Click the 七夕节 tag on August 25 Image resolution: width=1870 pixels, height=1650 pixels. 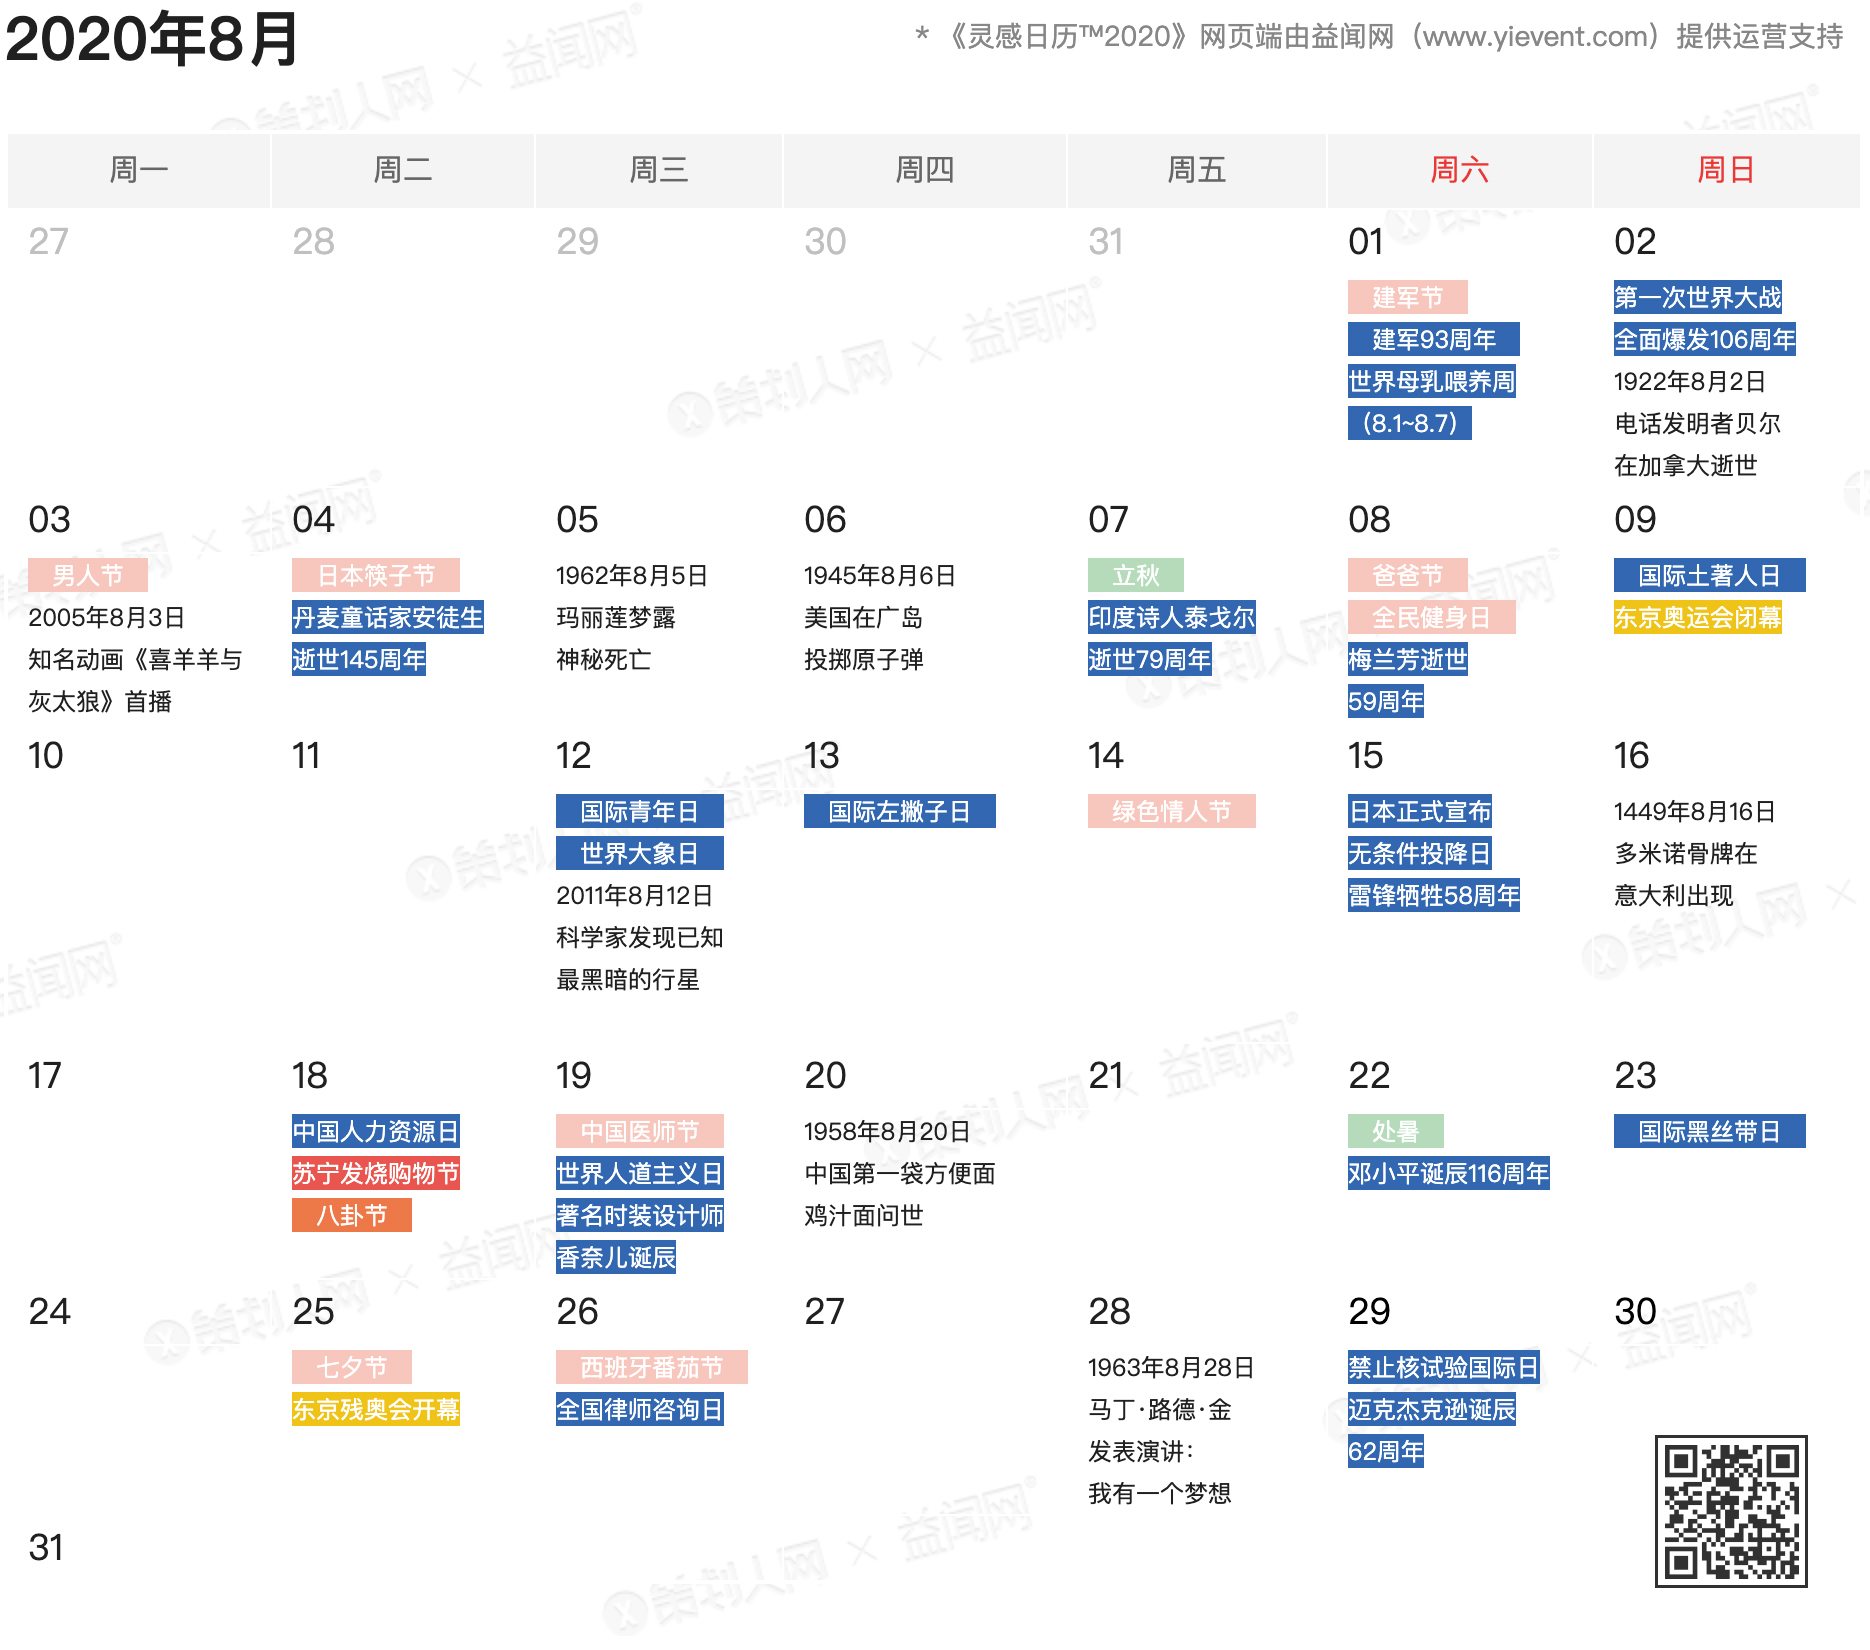tap(351, 1366)
